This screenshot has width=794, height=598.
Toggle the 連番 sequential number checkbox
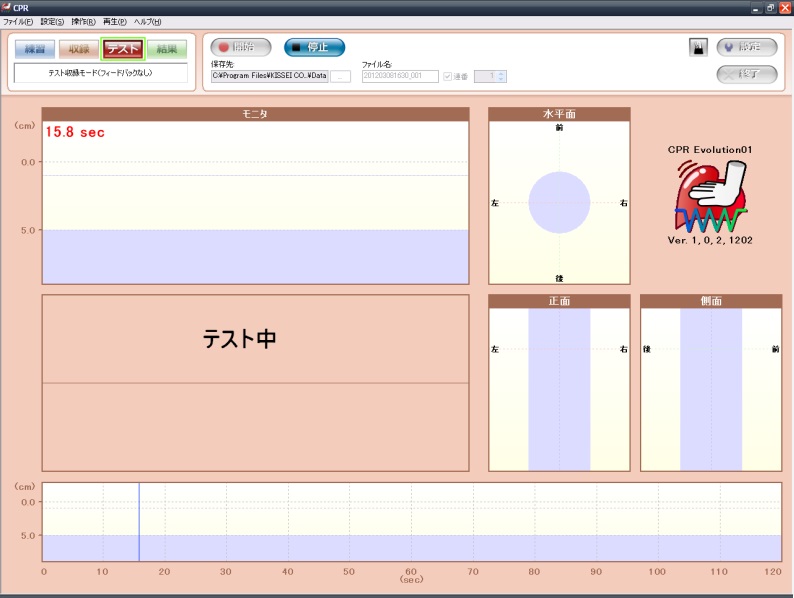448,76
